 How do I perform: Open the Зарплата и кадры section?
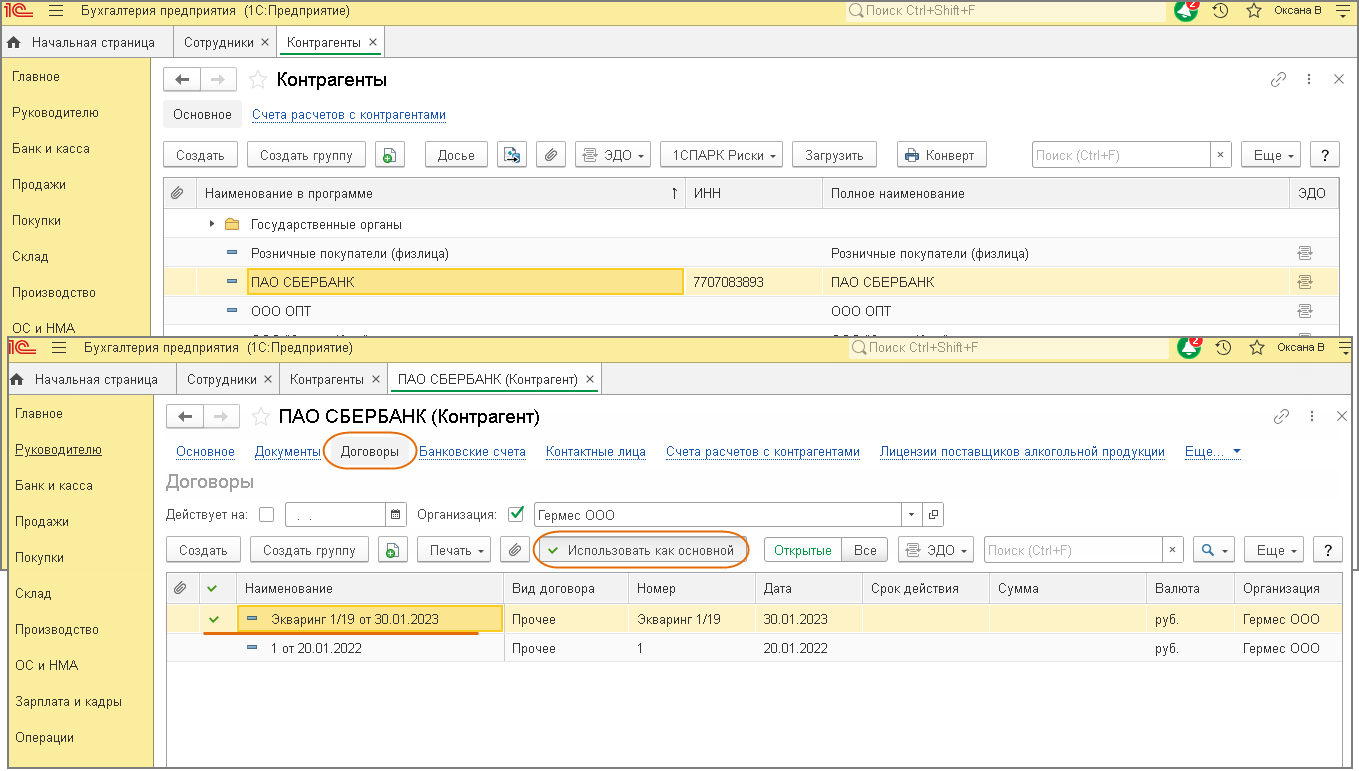click(x=68, y=702)
